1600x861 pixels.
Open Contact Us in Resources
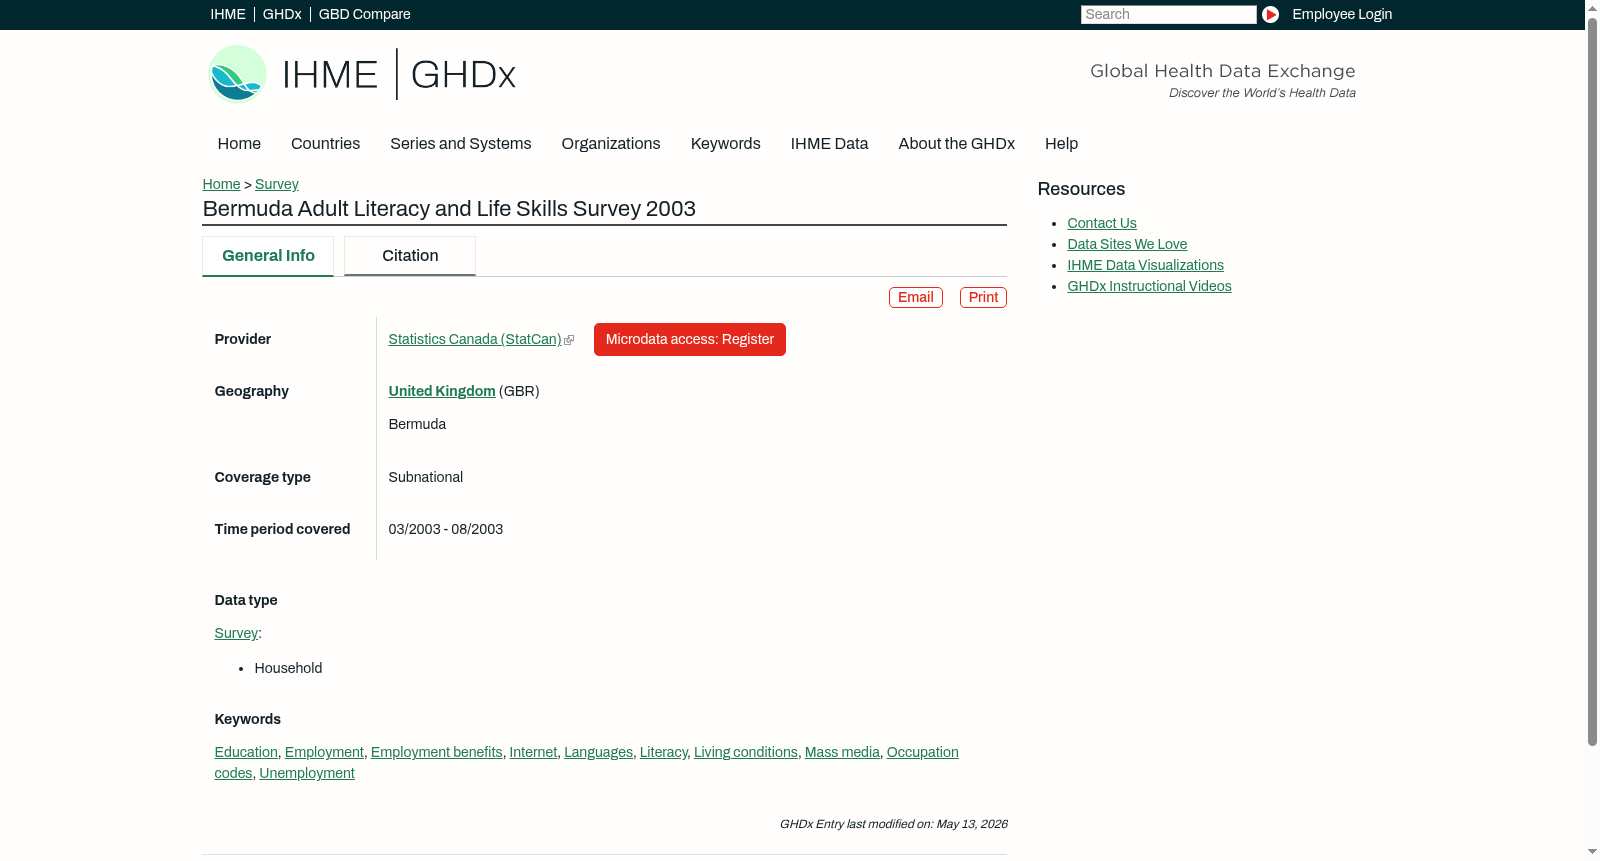click(1102, 224)
